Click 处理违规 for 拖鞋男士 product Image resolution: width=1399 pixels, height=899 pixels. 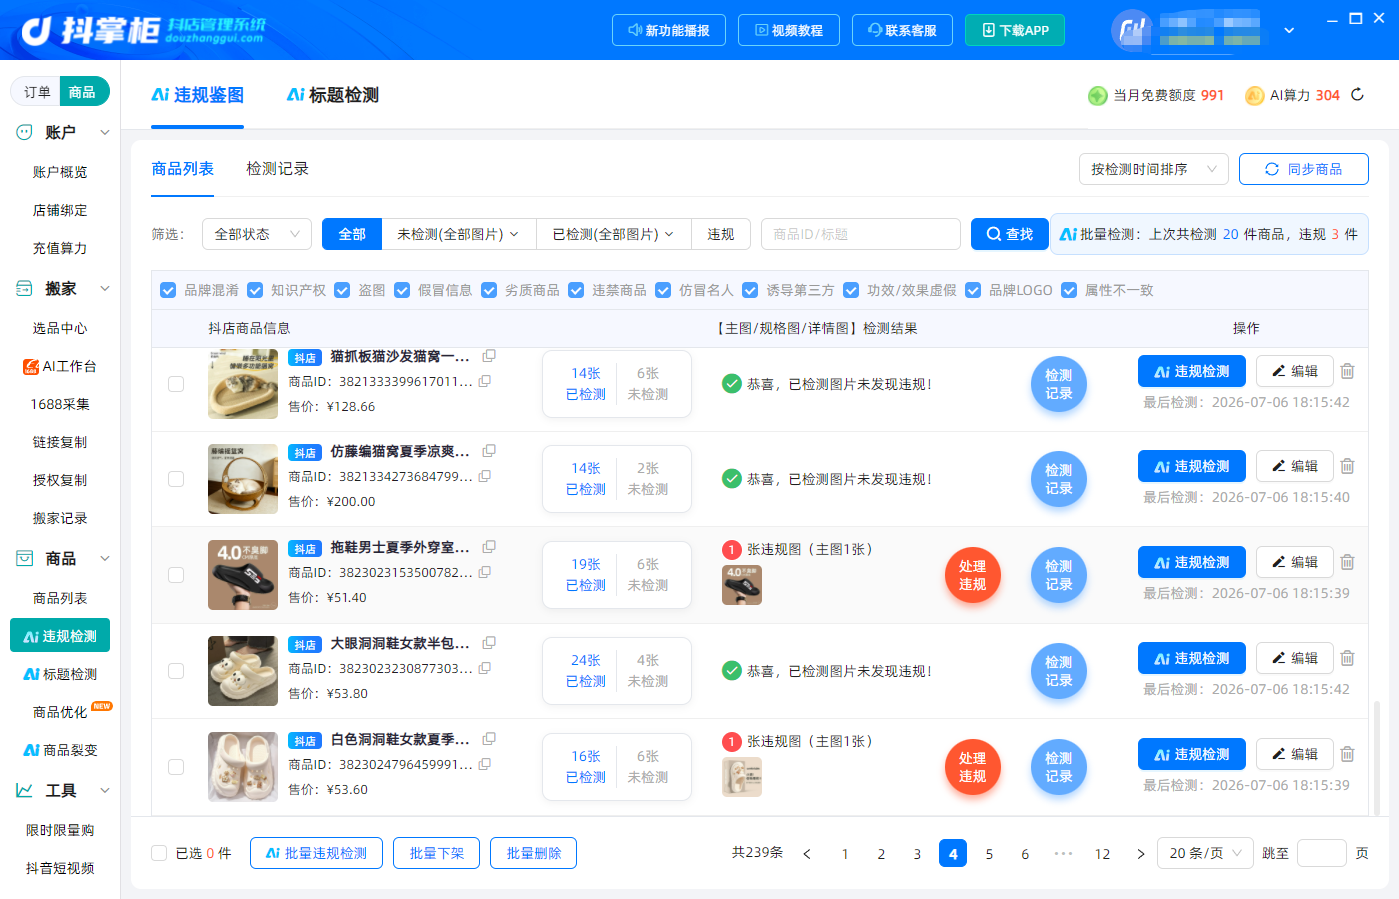(973, 575)
